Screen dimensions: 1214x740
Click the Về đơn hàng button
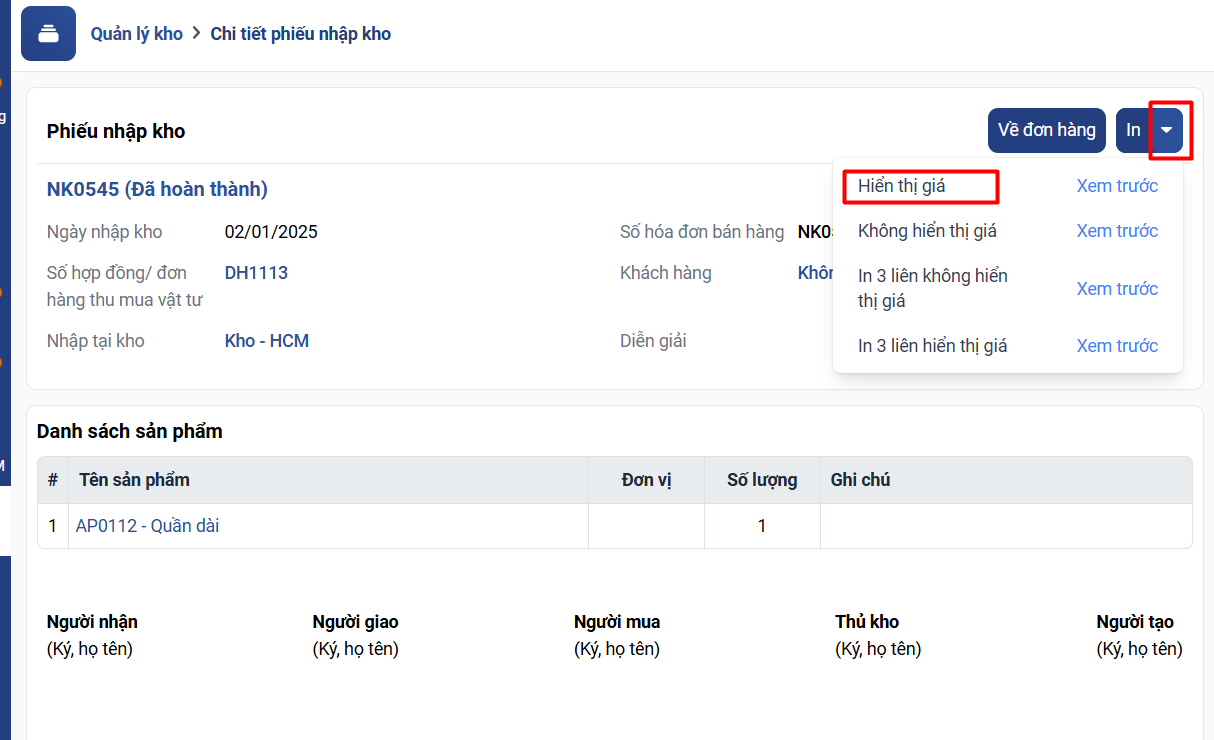1046,130
